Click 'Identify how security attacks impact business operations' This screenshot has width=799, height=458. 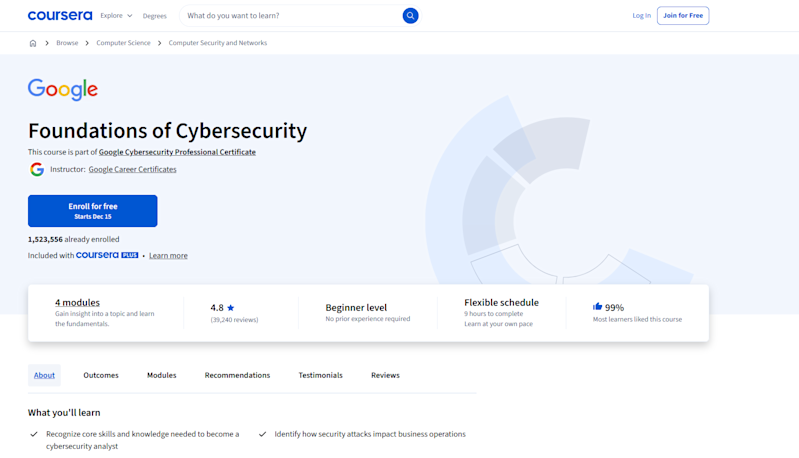(370, 434)
